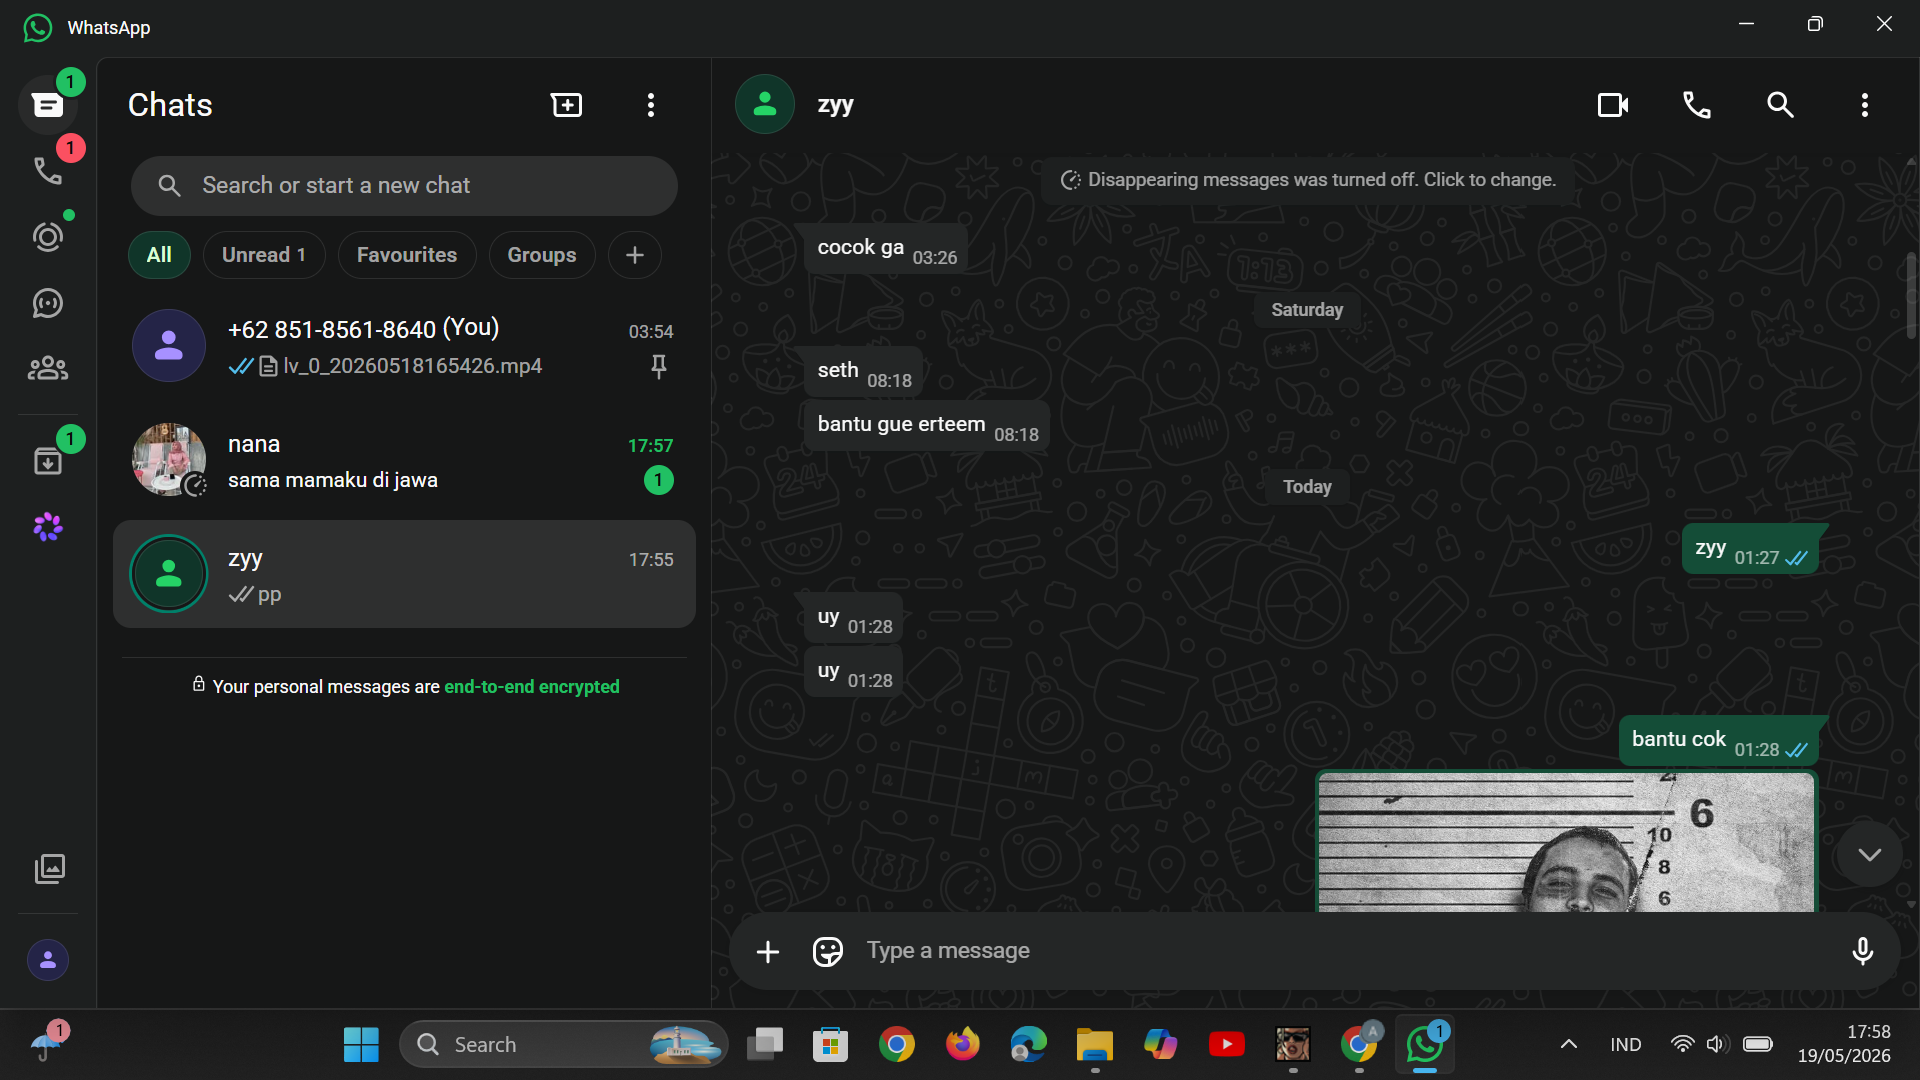Open Firefox from the taskbar
Screen dimensions: 1920x1080
[963, 1044]
